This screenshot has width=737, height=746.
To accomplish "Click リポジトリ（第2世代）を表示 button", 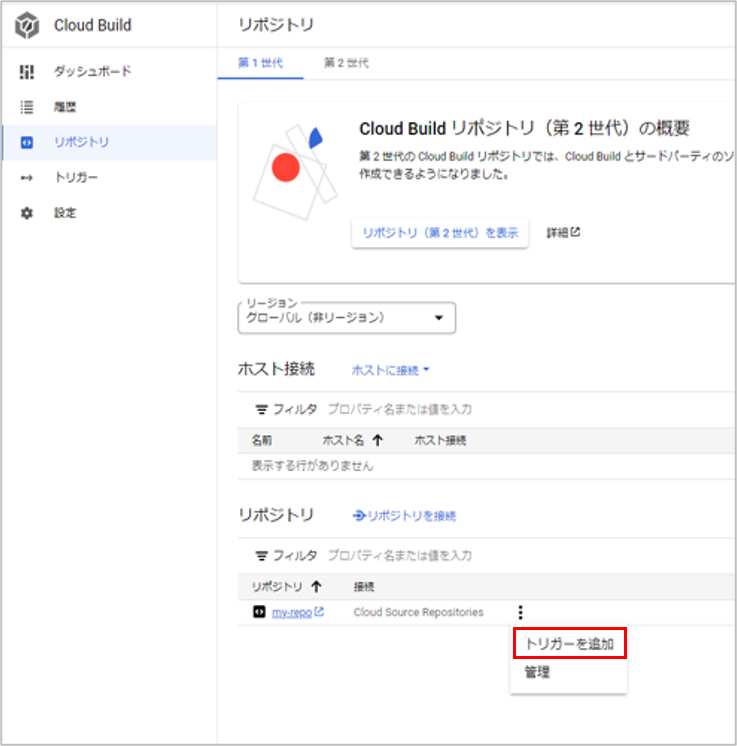I will coord(440,232).
